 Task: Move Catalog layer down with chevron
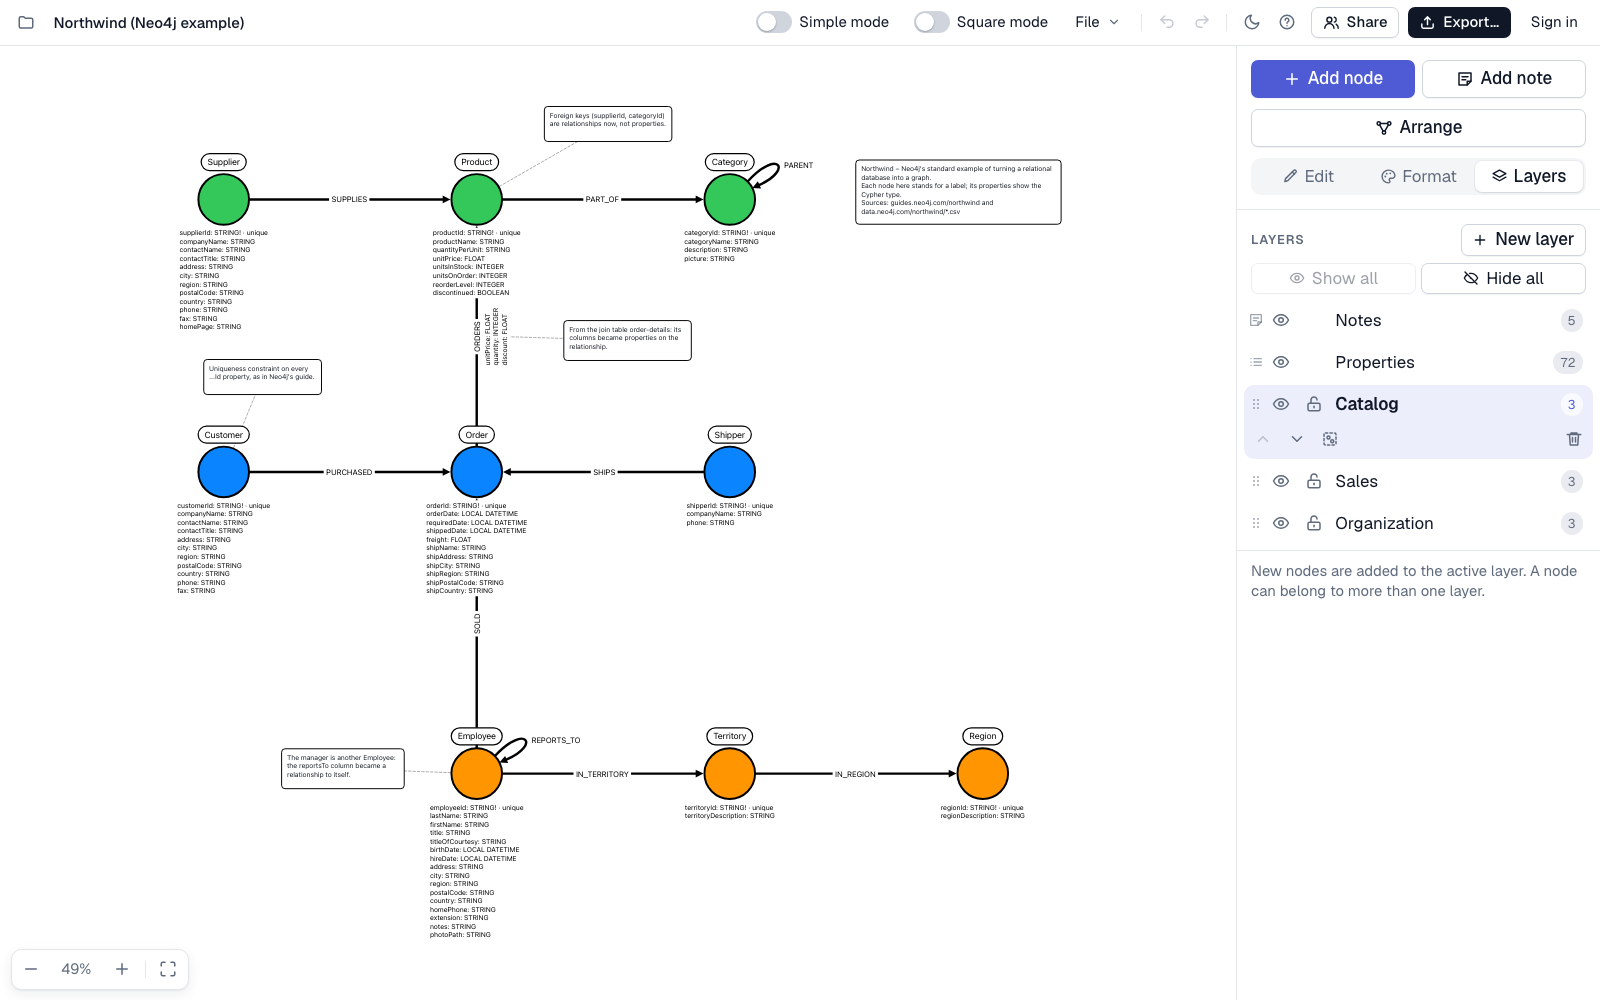click(1297, 439)
